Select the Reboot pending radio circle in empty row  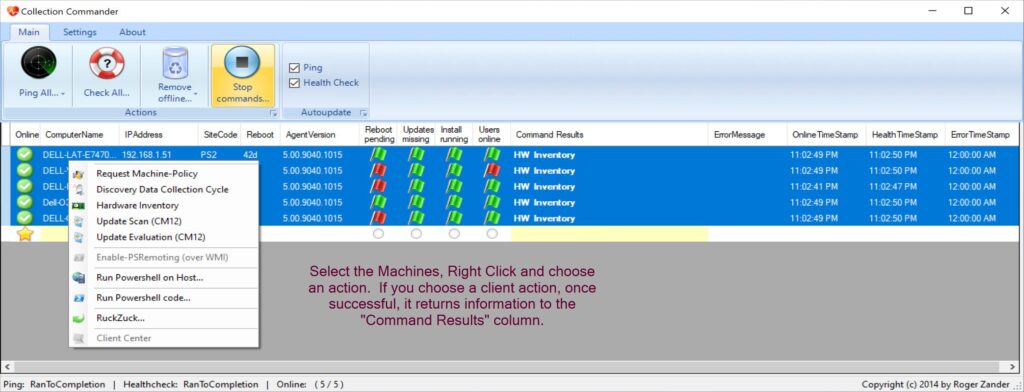click(x=378, y=234)
